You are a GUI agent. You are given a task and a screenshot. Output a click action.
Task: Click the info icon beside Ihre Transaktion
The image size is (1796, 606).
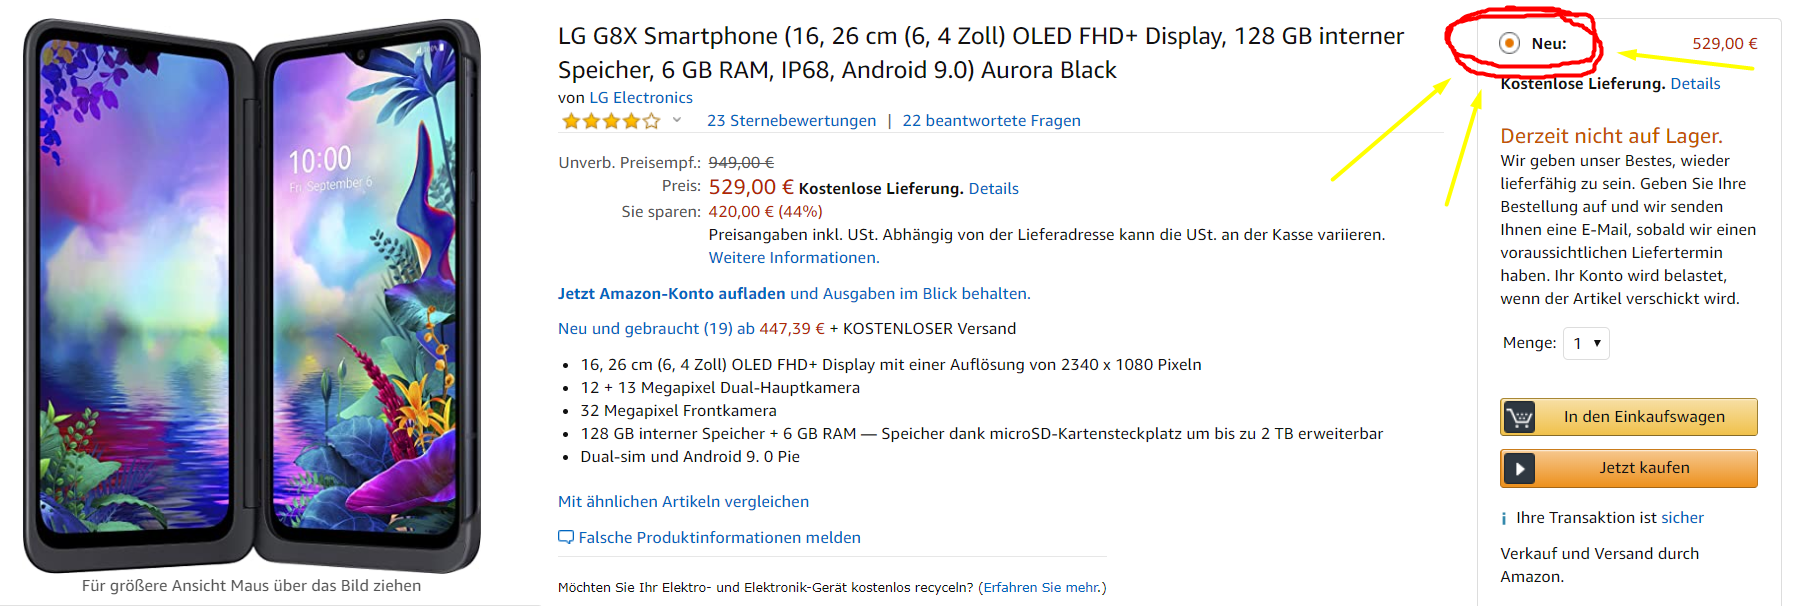click(1503, 518)
